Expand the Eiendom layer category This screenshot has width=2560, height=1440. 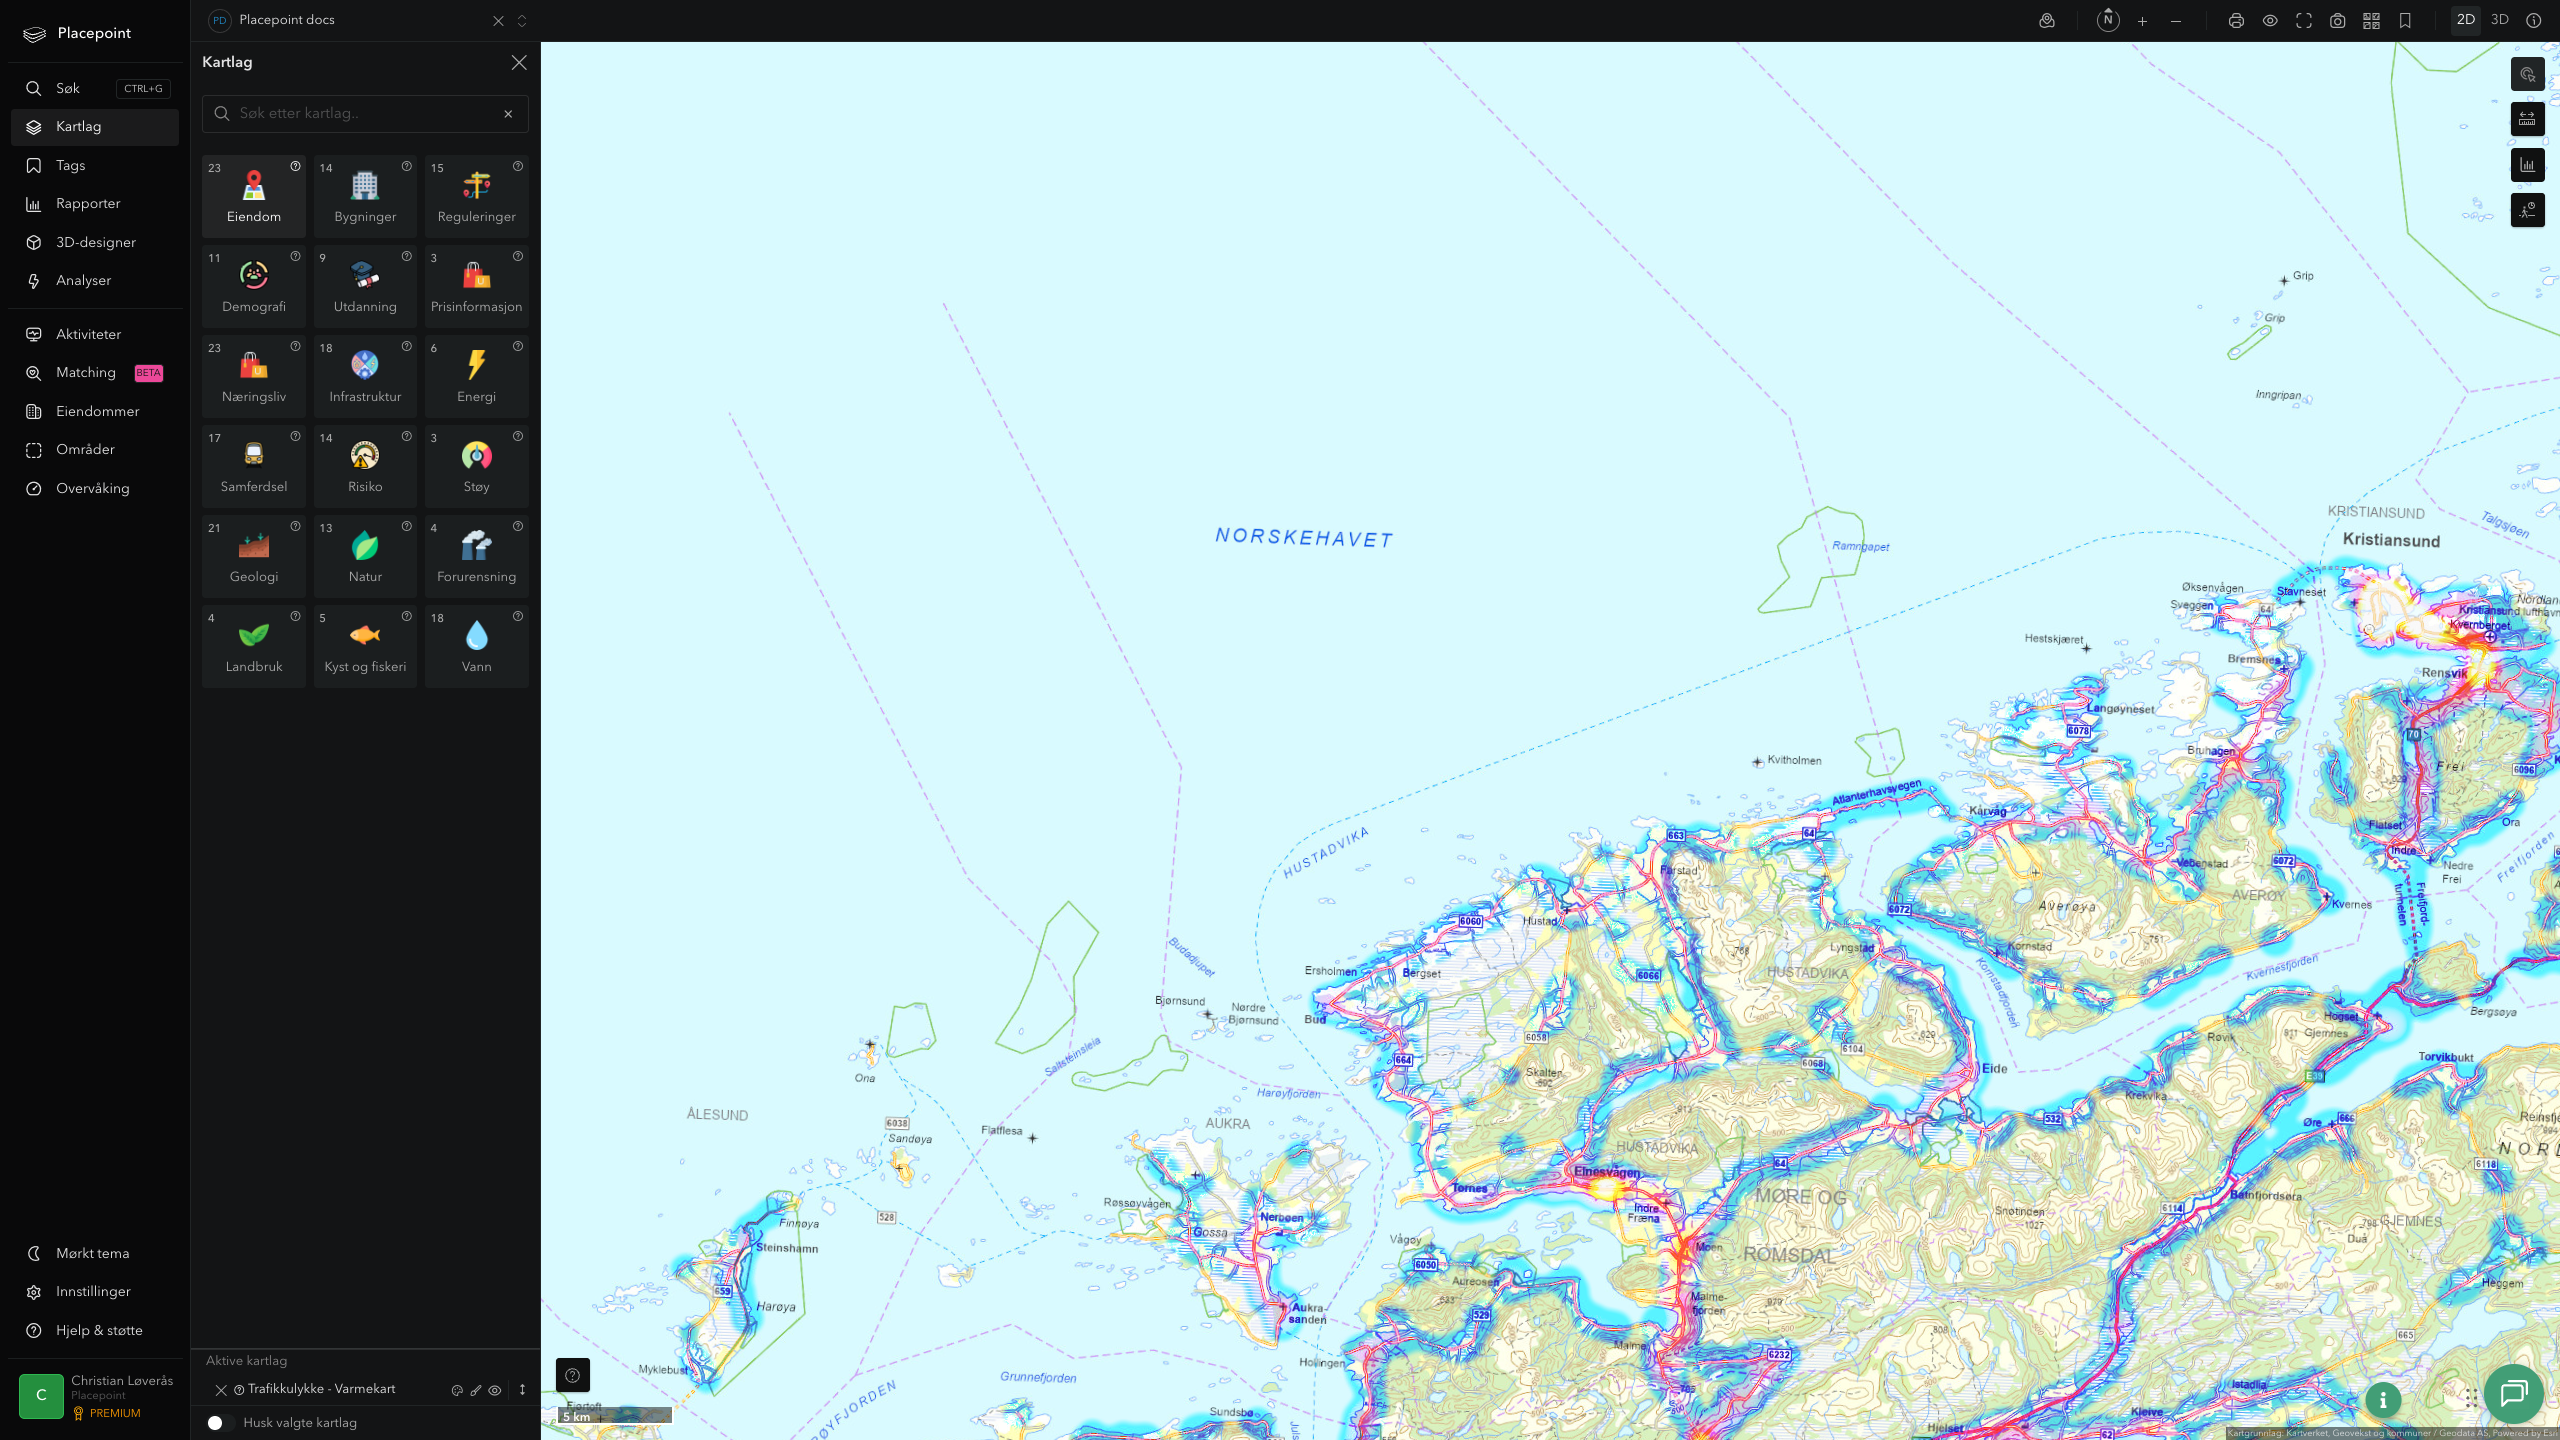254,196
